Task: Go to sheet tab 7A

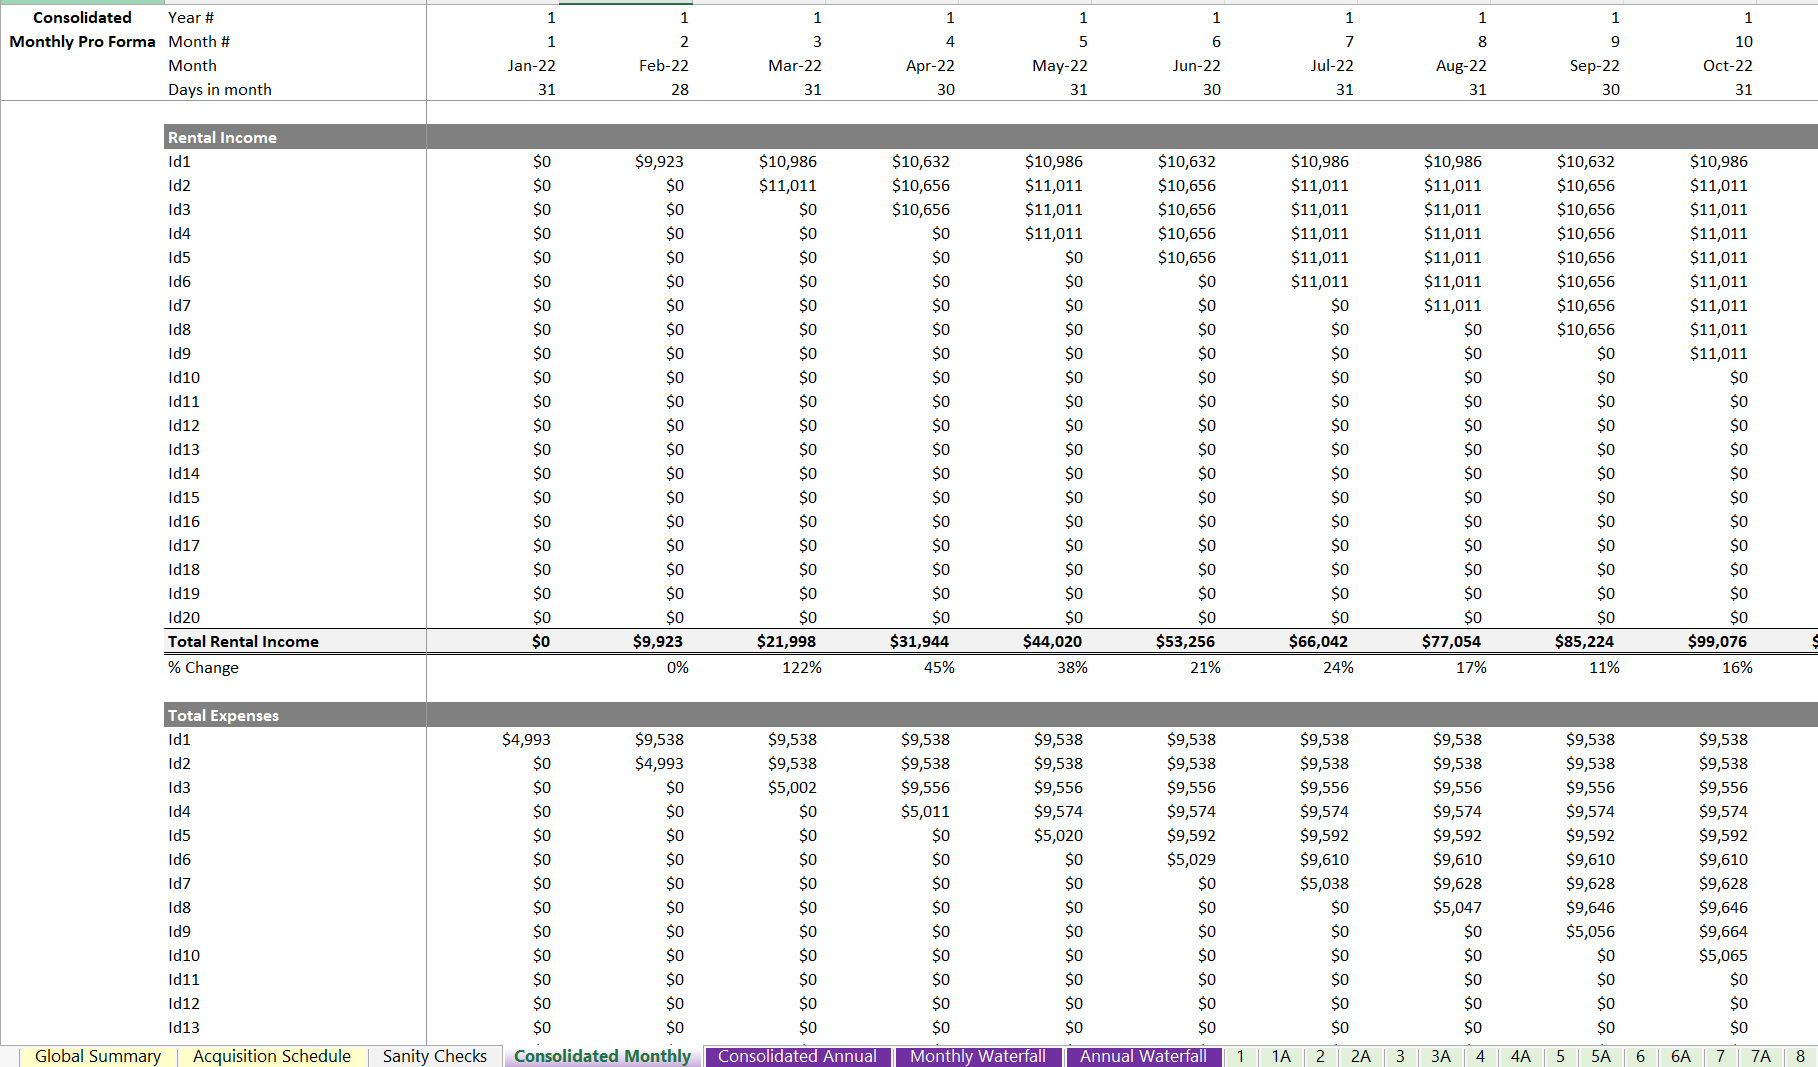Action: click(1760, 1056)
